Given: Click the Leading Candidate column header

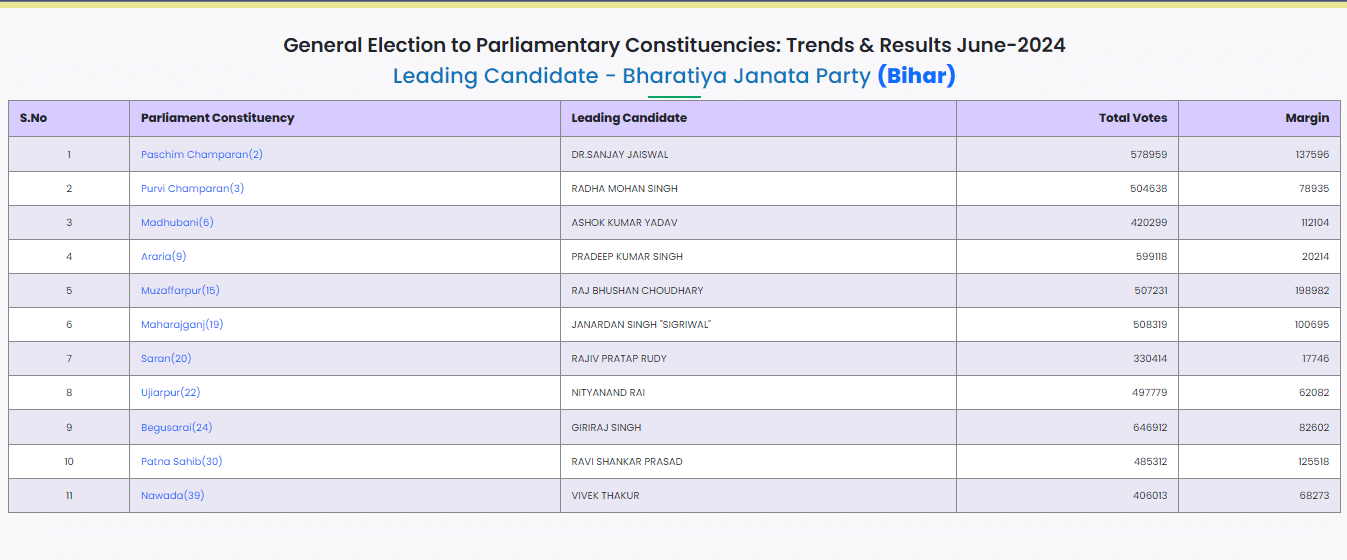Looking at the screenshot, I should click(x=629, y=118).
